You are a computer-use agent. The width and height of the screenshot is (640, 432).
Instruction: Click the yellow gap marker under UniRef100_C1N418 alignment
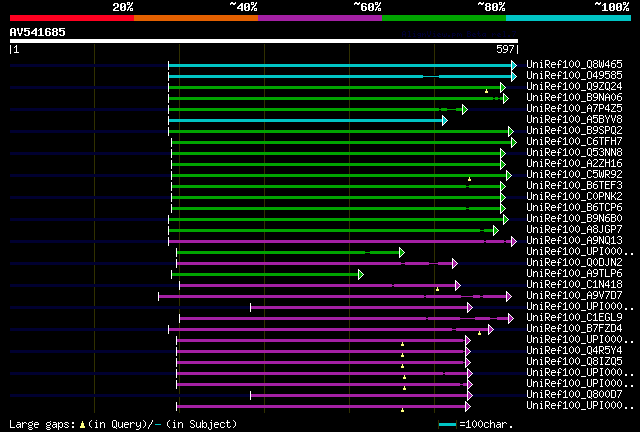(438, 289)
